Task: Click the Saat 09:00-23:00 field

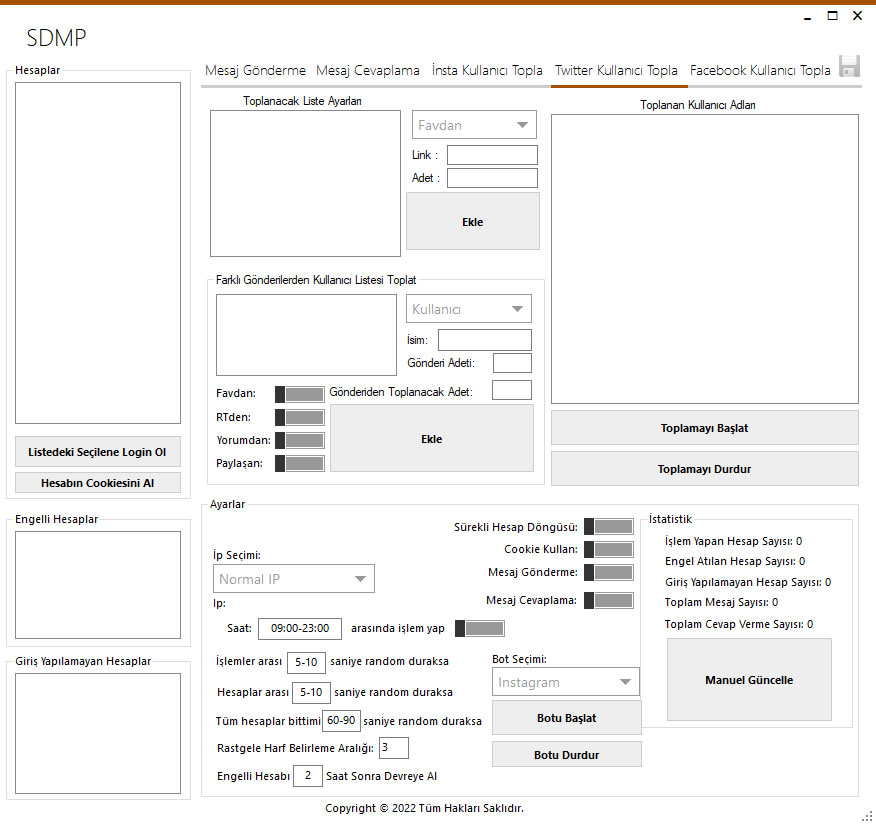Action: (300, 628)
